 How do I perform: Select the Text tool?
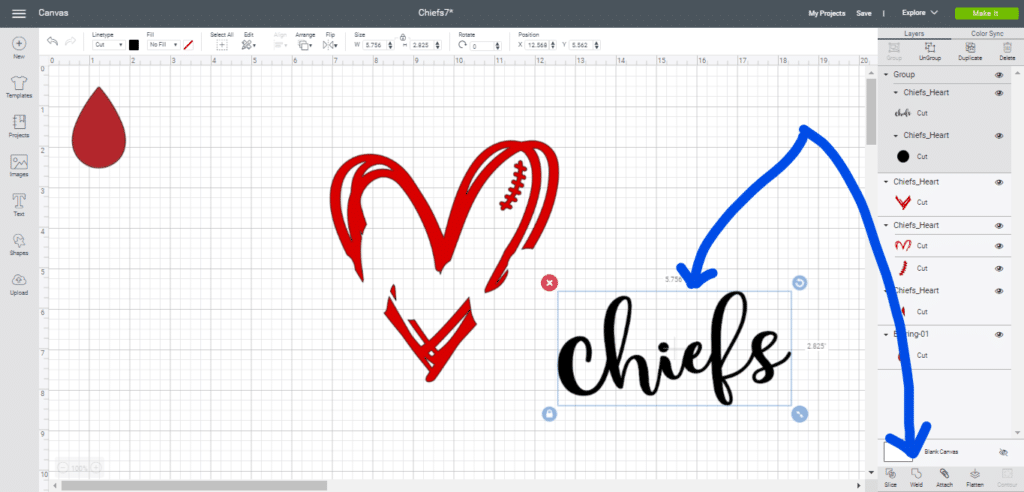19,205
